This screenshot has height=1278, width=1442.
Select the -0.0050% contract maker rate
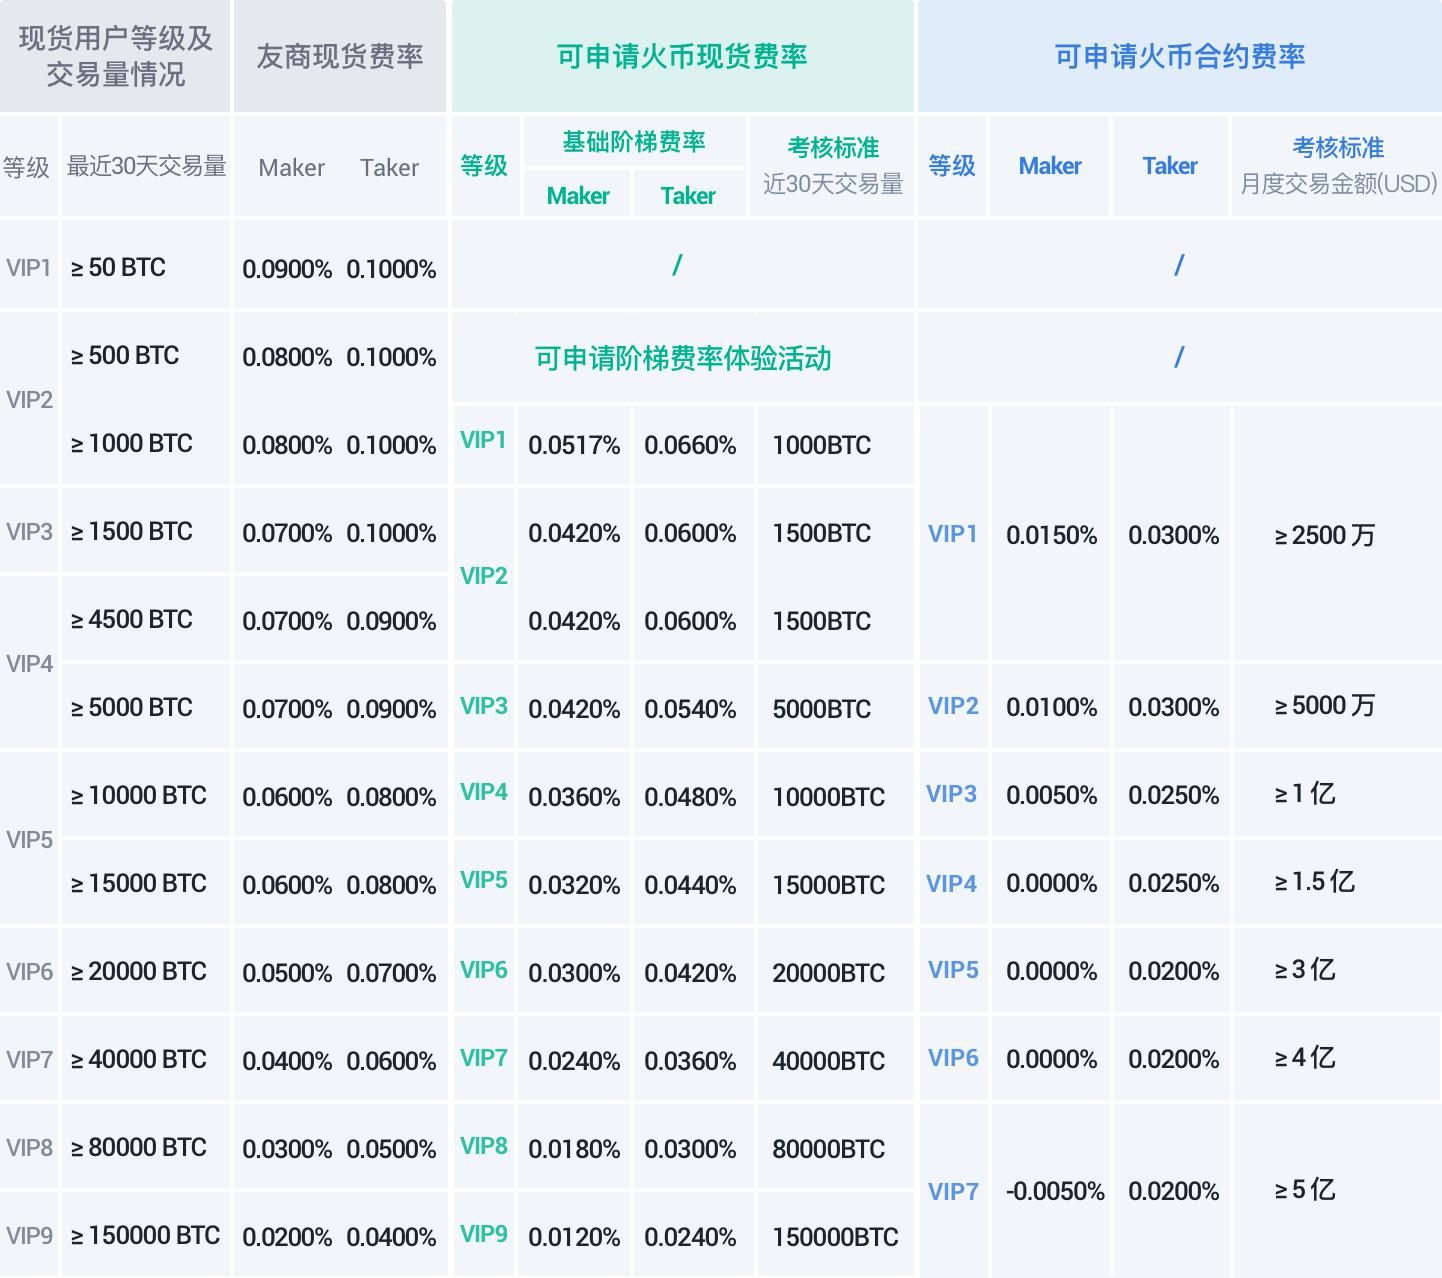pos(1055,1191)
